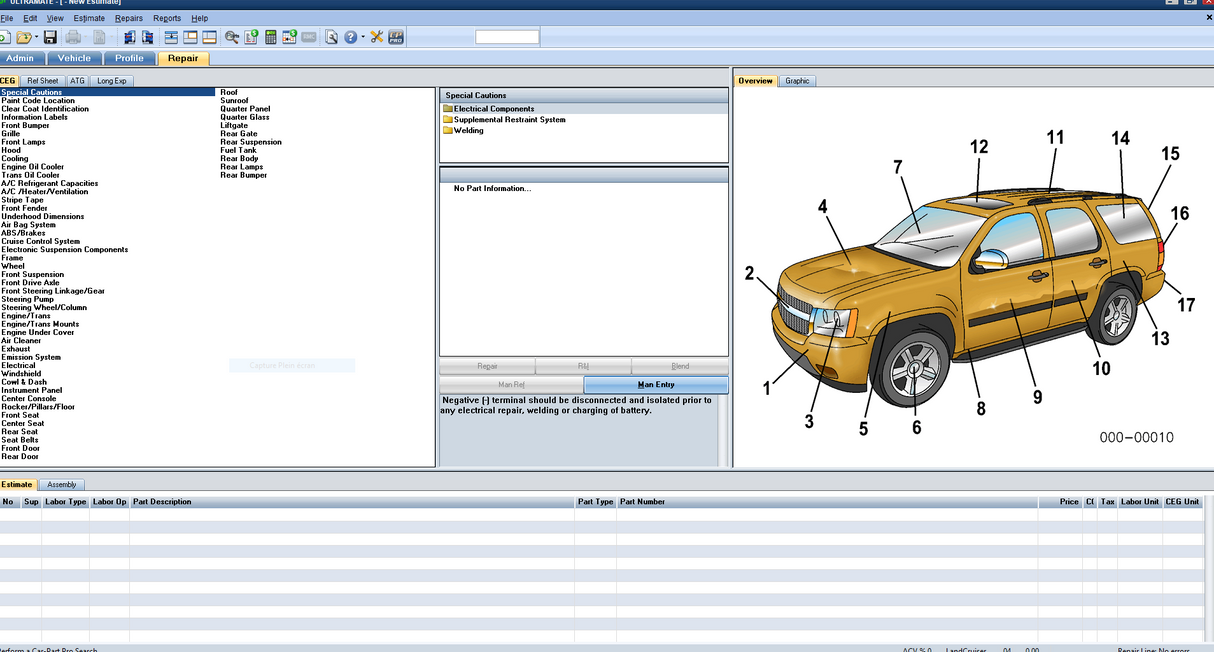Open the Supplemental Restraint System folder
The height and width of the screenshot is (652, 1214).
point(510,119)
